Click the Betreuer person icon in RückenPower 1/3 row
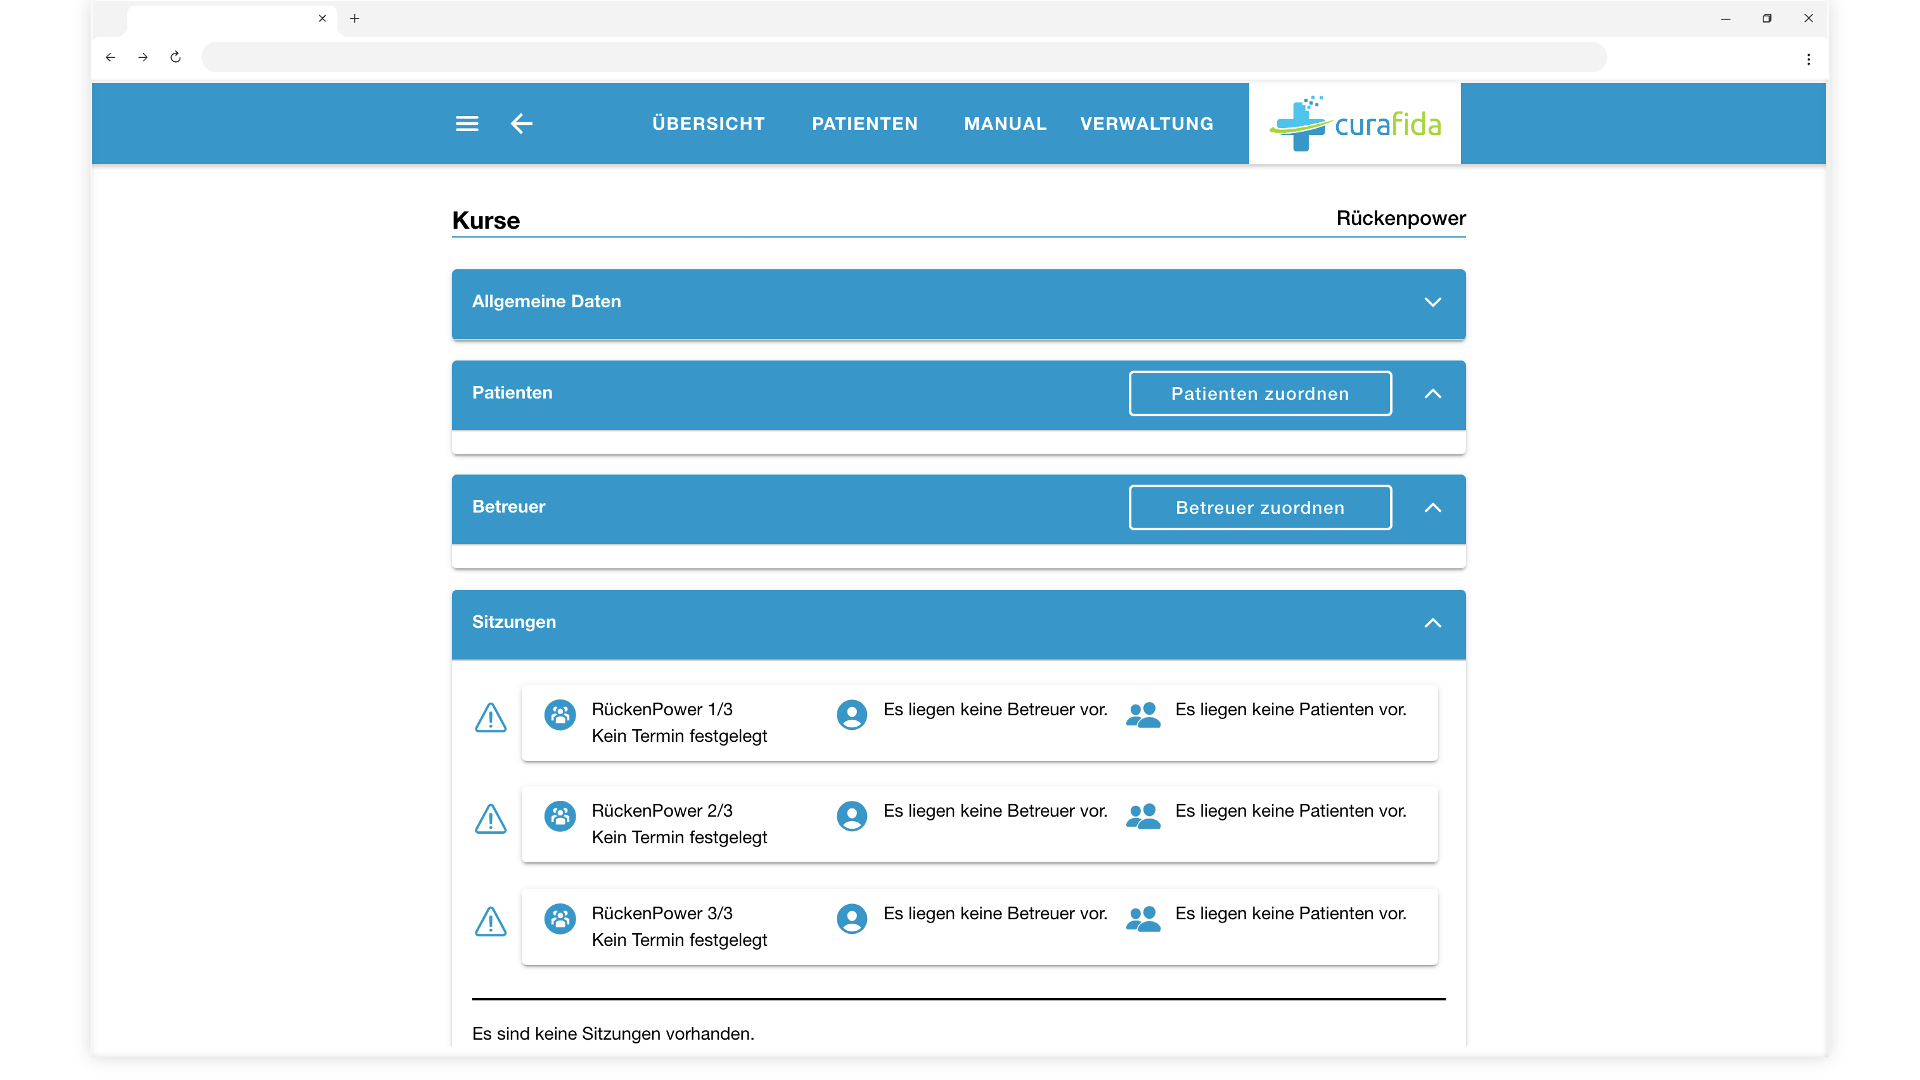The image size is (1920, 1080). (852, 715)
